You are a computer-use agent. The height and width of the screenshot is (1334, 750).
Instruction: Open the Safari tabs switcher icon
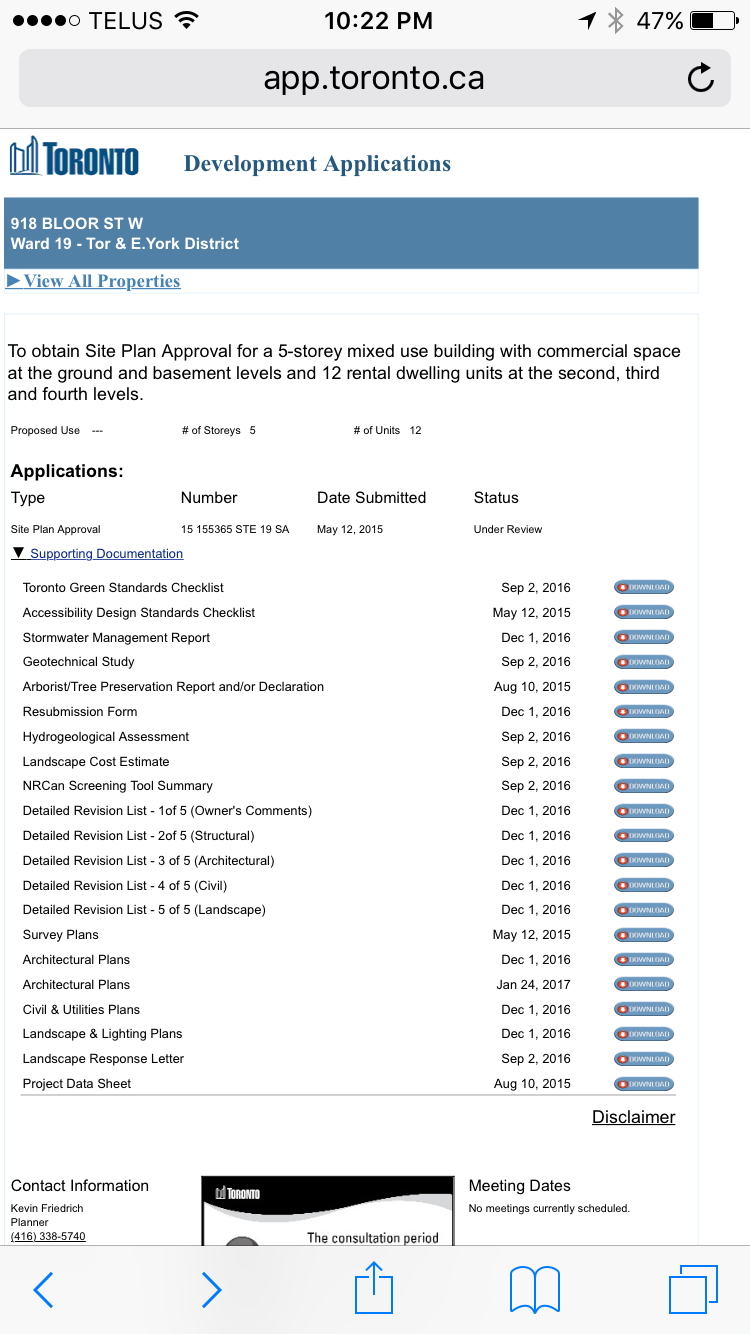coord(693,1289)
